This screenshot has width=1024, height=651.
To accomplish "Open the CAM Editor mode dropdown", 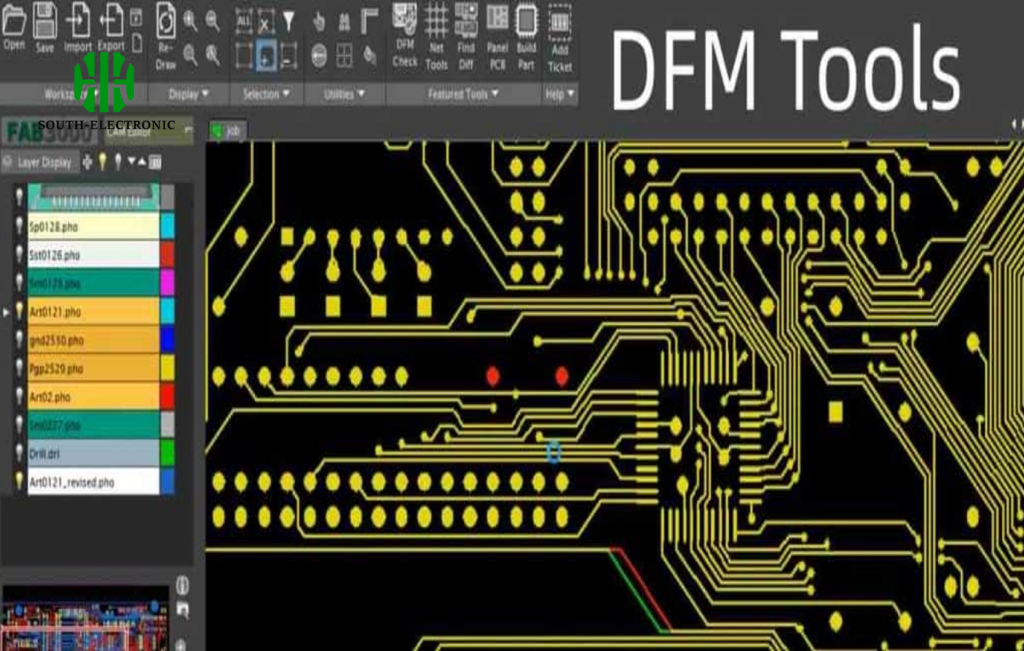I will click(x=149, y=131).
